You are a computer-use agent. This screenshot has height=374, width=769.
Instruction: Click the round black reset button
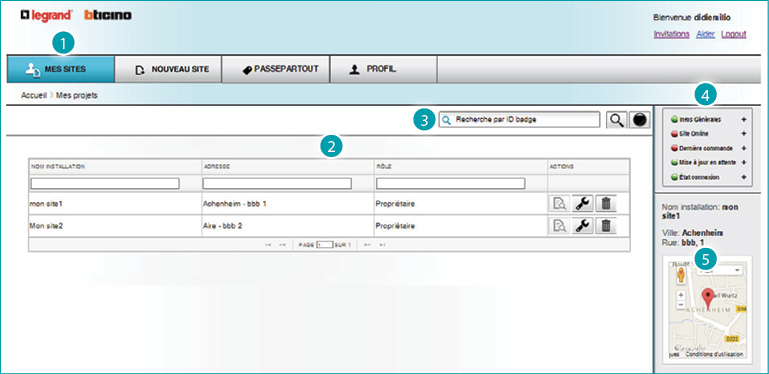(640, 120)
